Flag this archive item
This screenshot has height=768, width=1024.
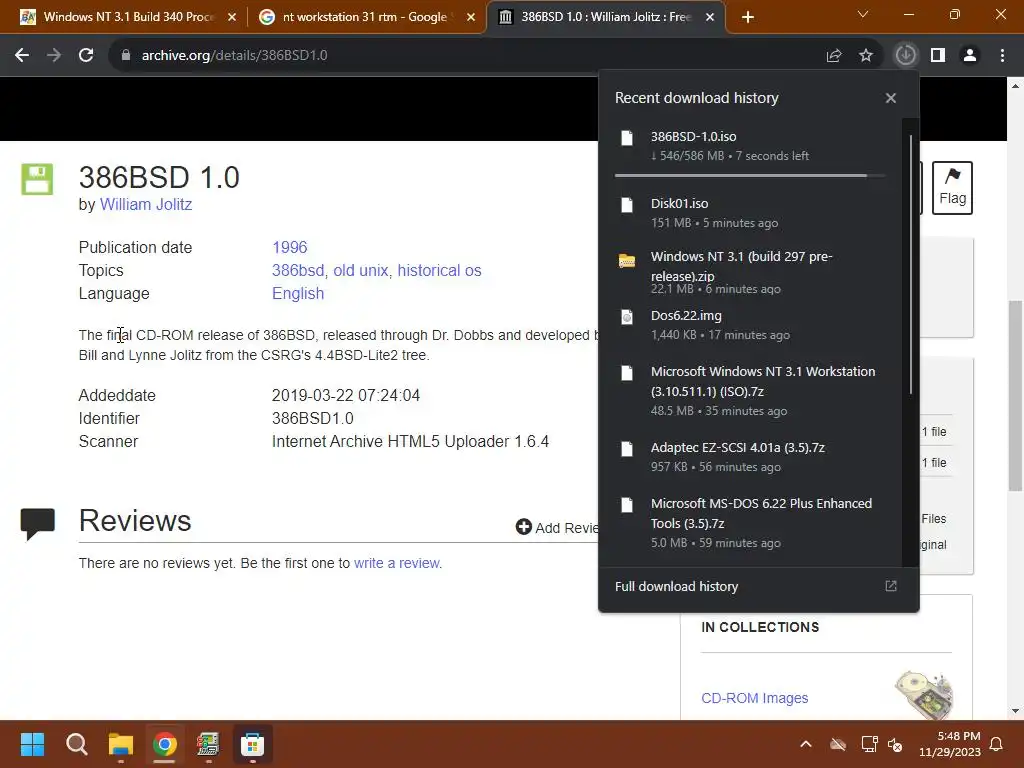point(952,187)
